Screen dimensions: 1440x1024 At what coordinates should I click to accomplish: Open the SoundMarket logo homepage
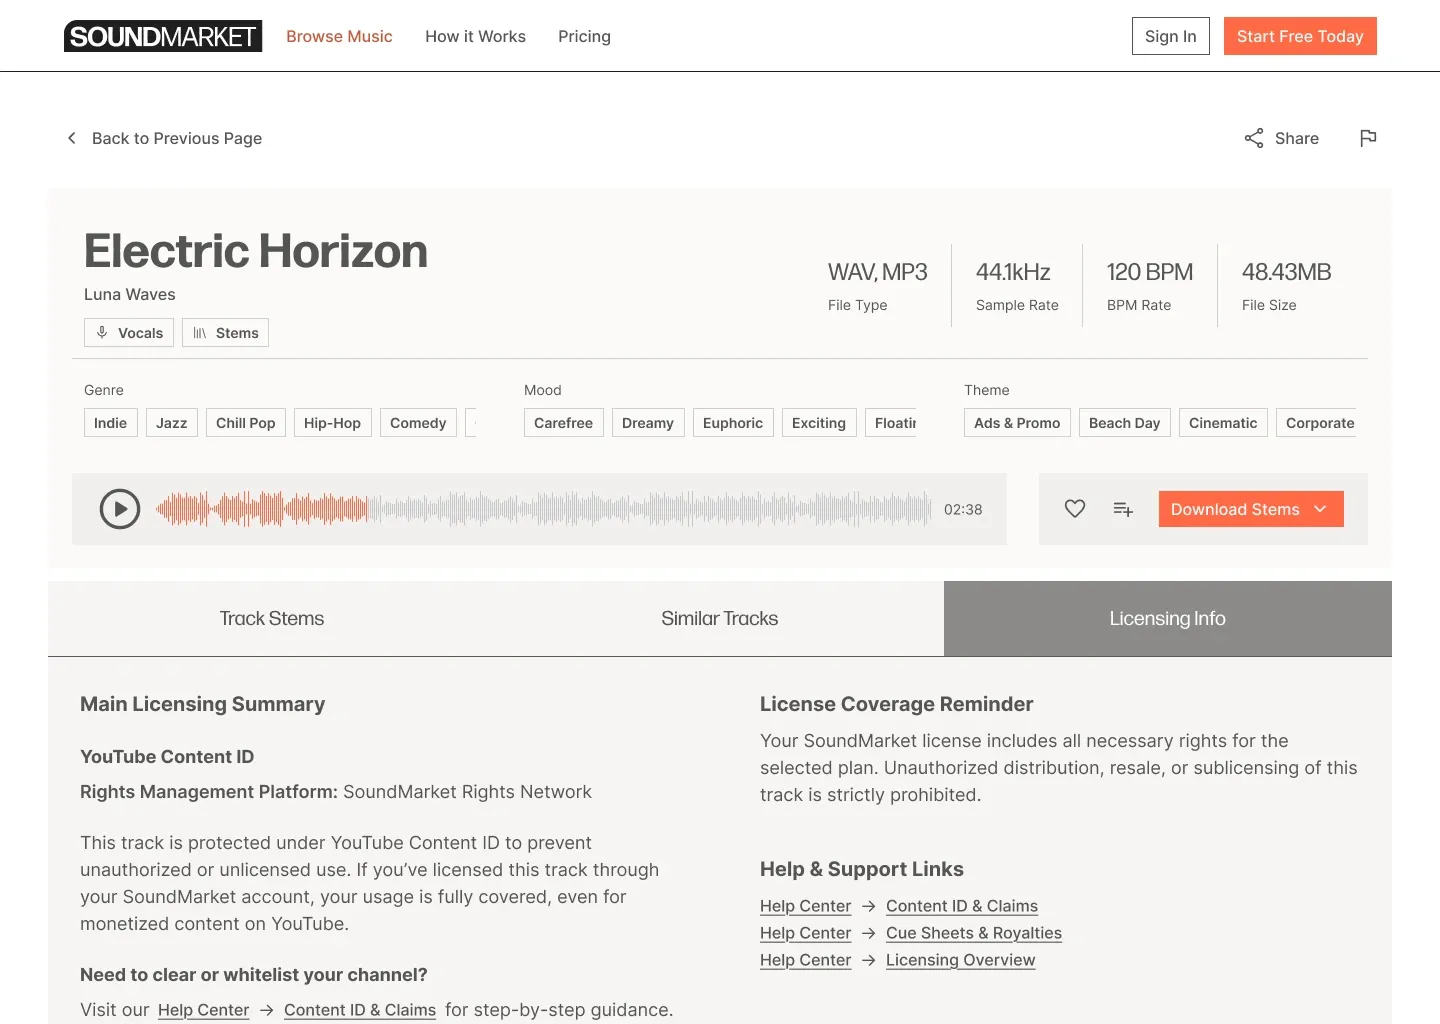tap(163, 36)
